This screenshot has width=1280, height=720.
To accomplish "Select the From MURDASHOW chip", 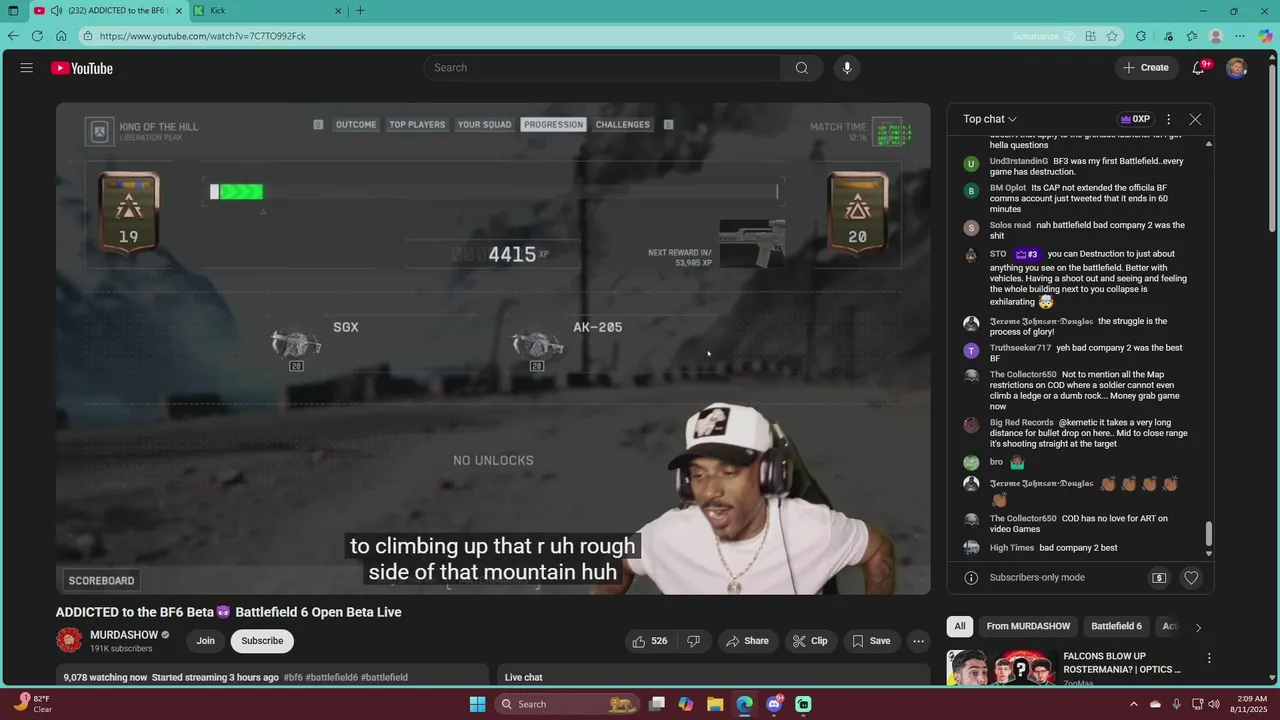I will click(1028, 626).
